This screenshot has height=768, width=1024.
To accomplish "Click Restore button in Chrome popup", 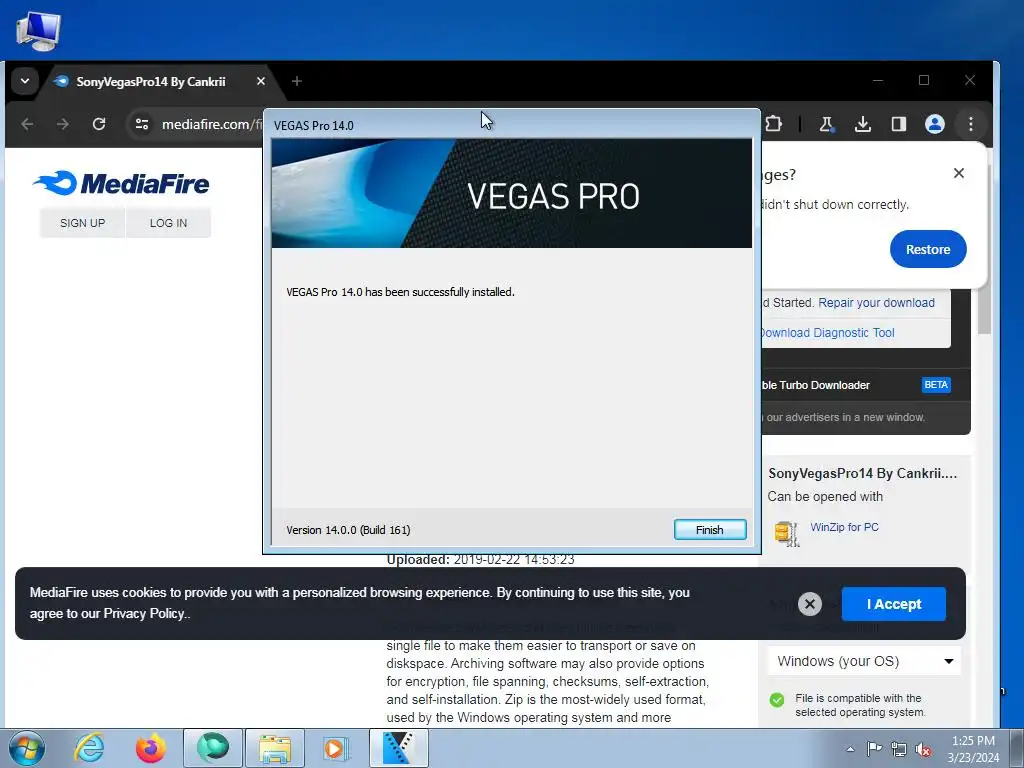I will (928, 249).
